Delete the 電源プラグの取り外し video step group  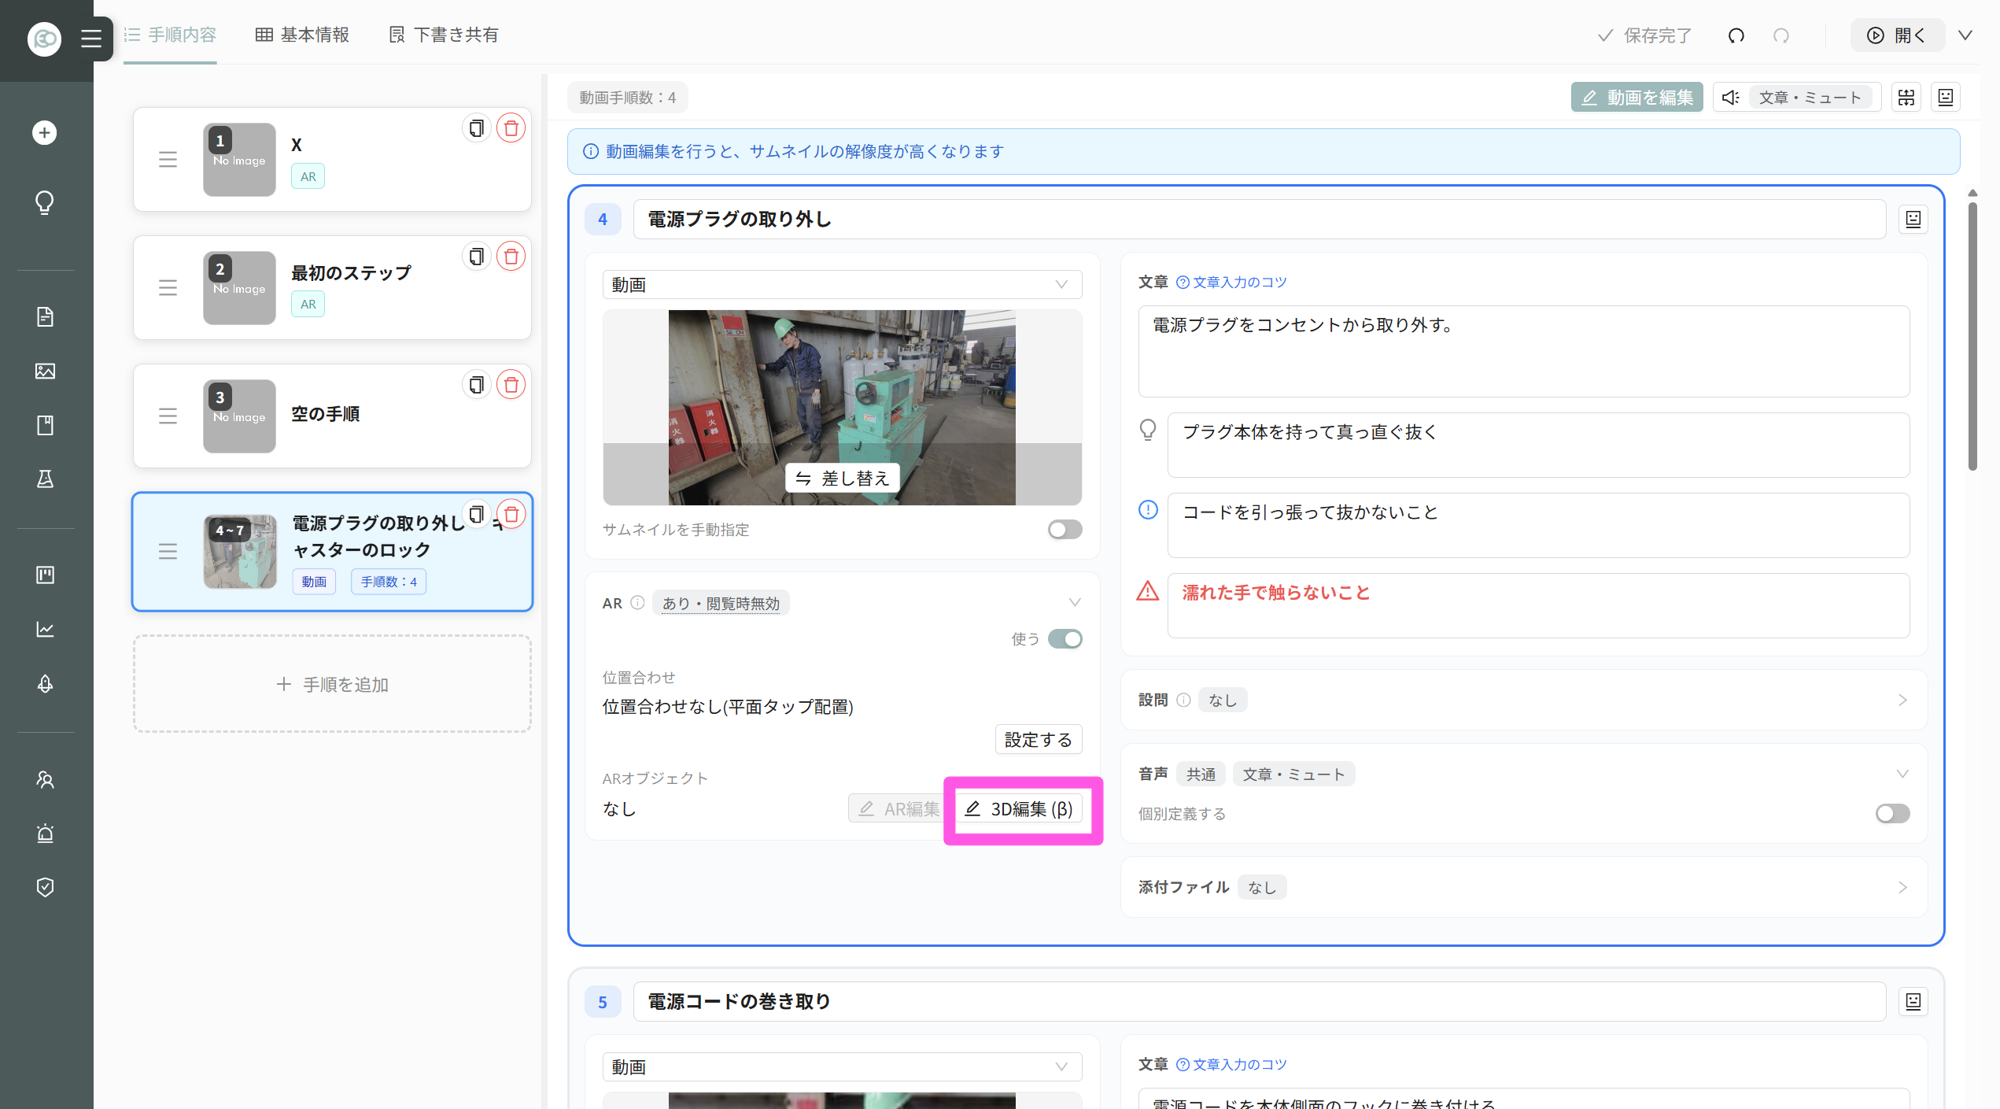pyautogui.click(x=511, y=514)
